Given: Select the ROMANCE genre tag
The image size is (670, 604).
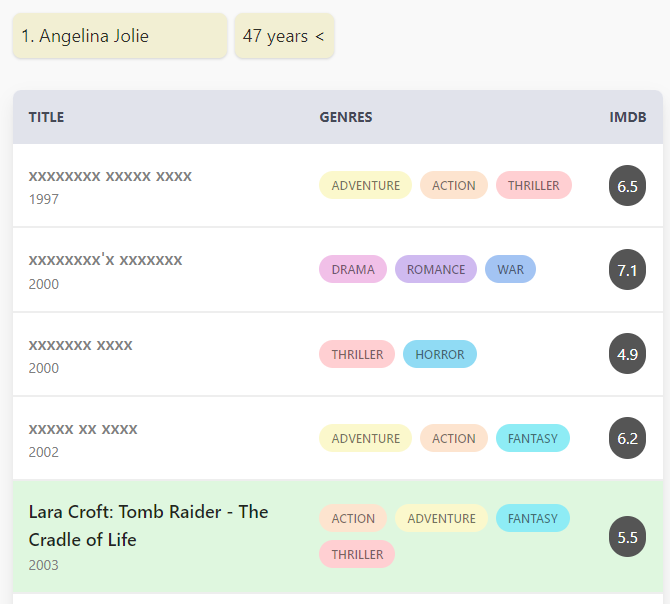Looking at the screenshot, I should (x=436, y=270).
